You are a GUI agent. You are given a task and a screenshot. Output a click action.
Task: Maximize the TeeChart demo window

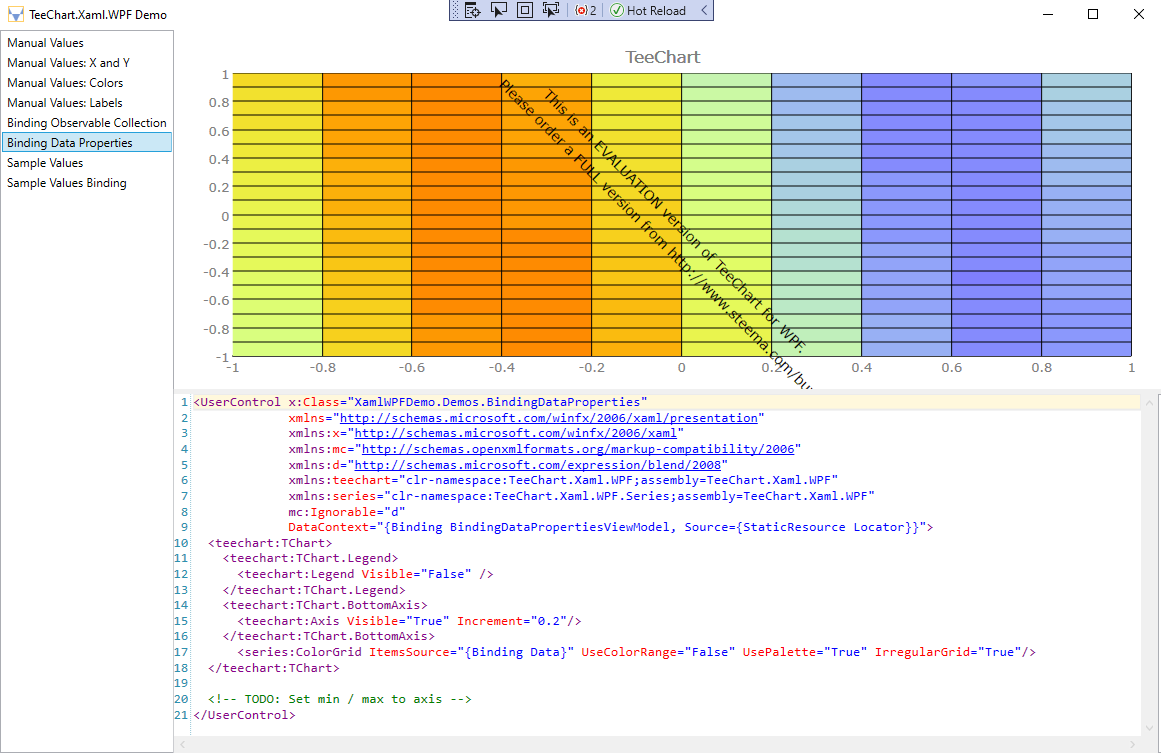[x=1093, y=14]
